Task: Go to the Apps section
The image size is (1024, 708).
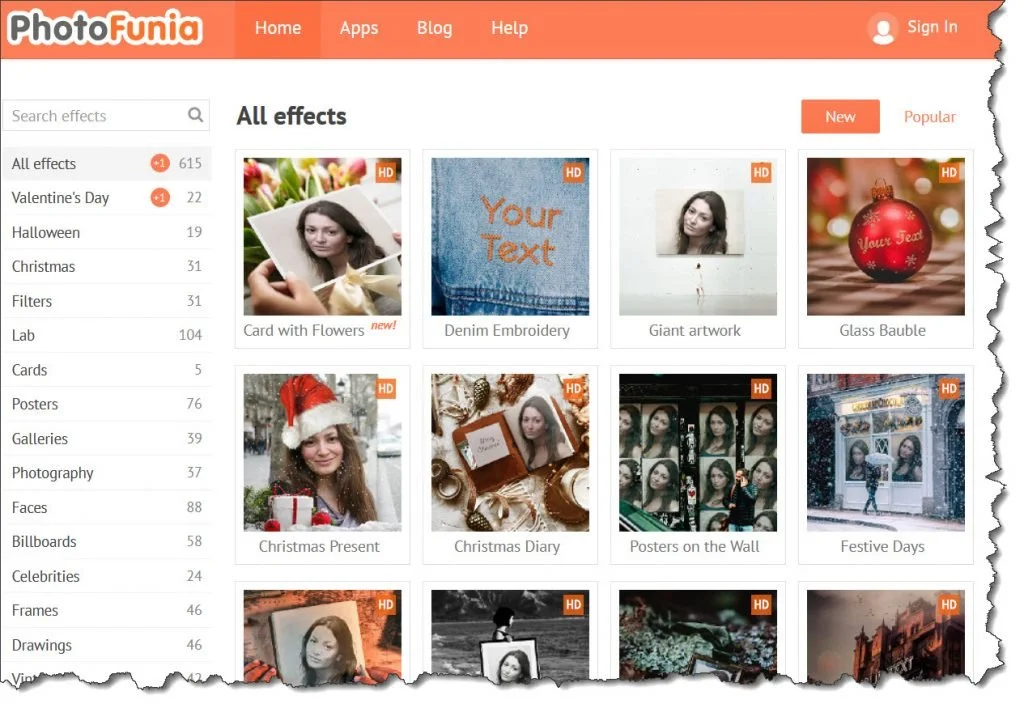Action: (359, 28)
